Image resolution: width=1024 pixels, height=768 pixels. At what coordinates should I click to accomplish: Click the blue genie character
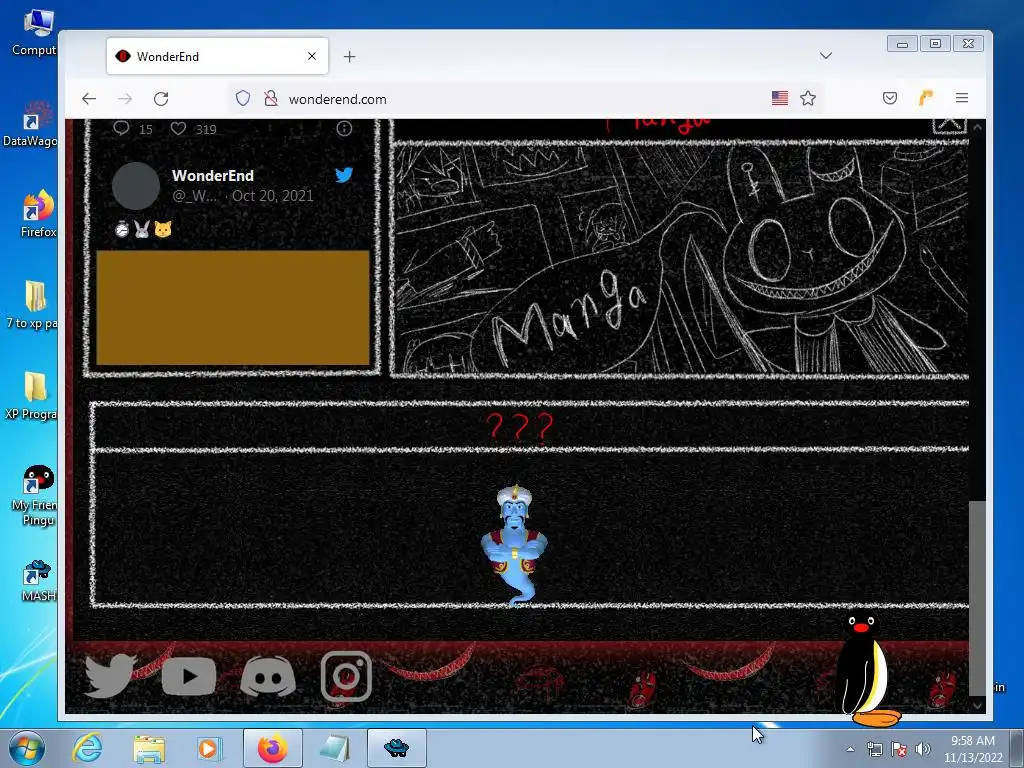[x=515, y=545]
